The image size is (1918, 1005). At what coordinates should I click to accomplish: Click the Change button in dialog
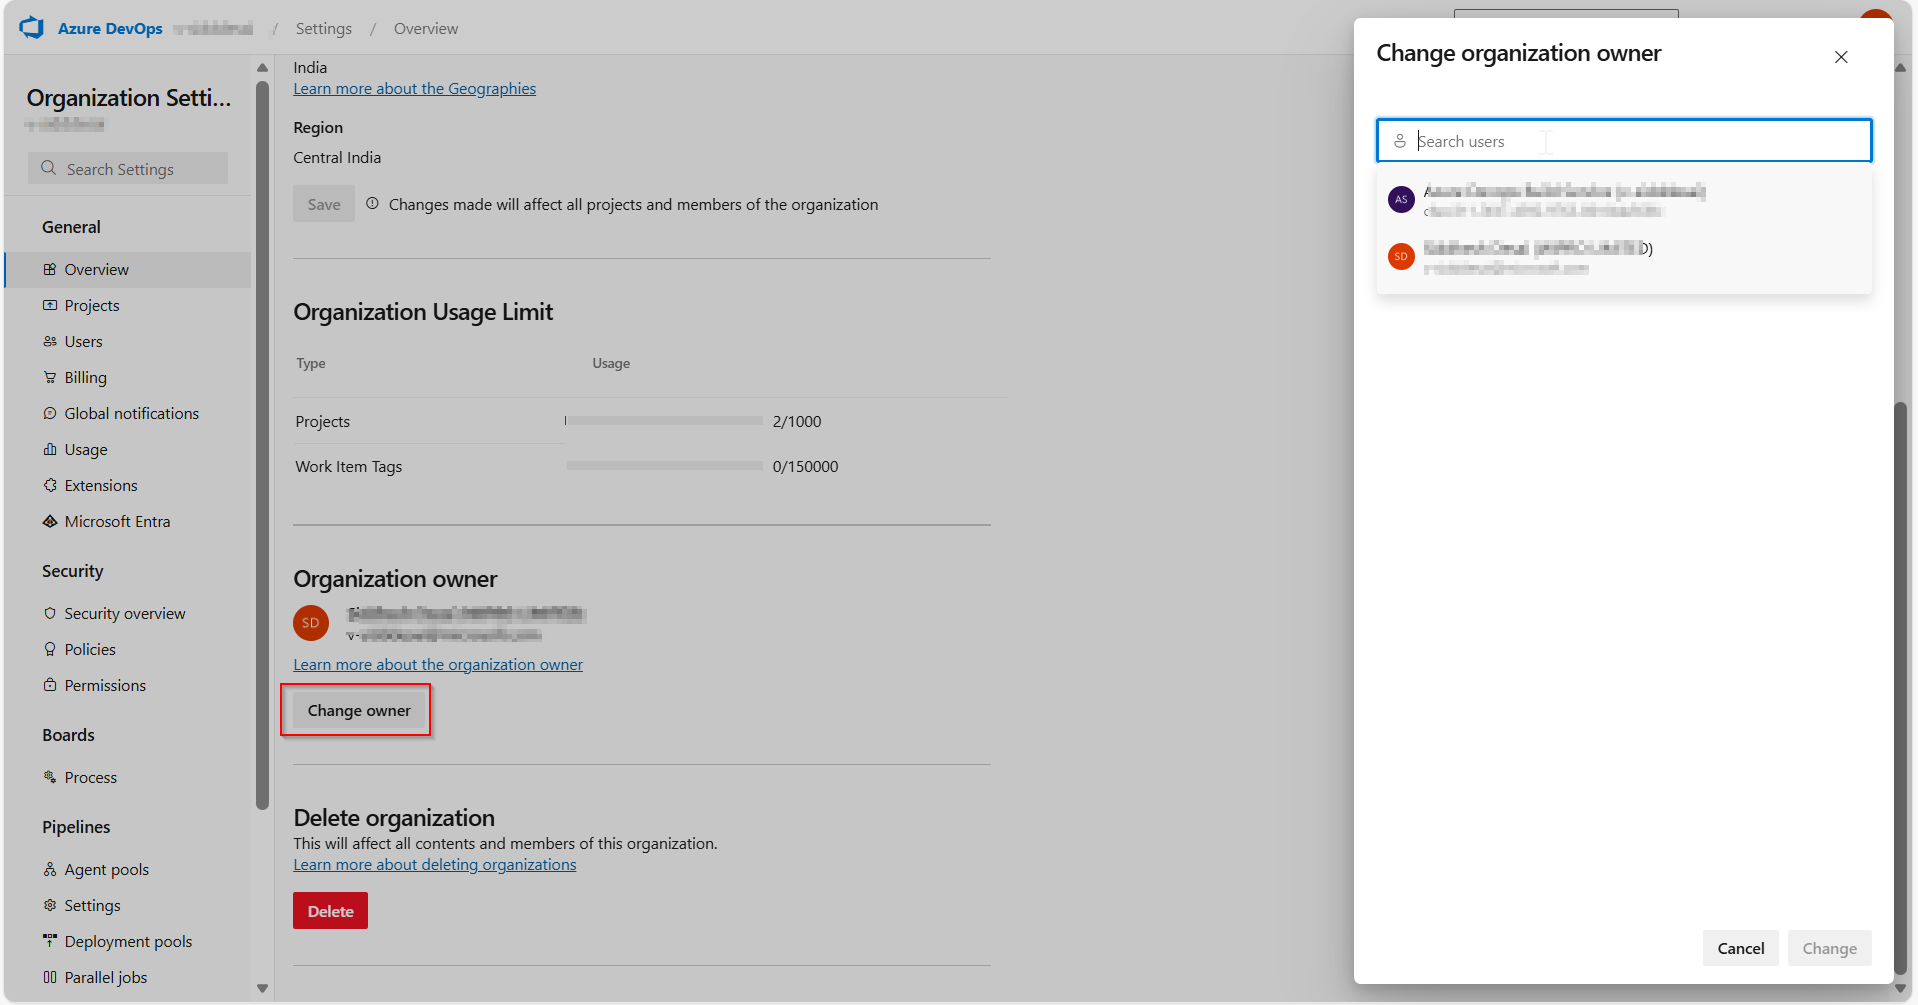coord(1829,948)
